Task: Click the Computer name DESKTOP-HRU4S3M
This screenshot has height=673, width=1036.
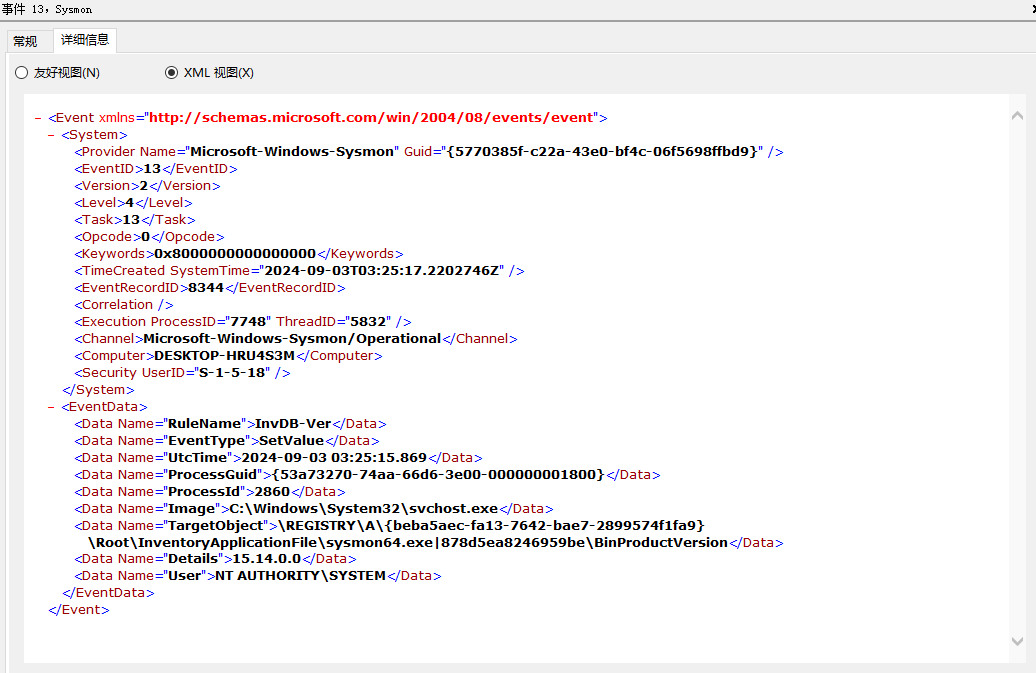Action: pyautogui.click(x=224, y=355)
